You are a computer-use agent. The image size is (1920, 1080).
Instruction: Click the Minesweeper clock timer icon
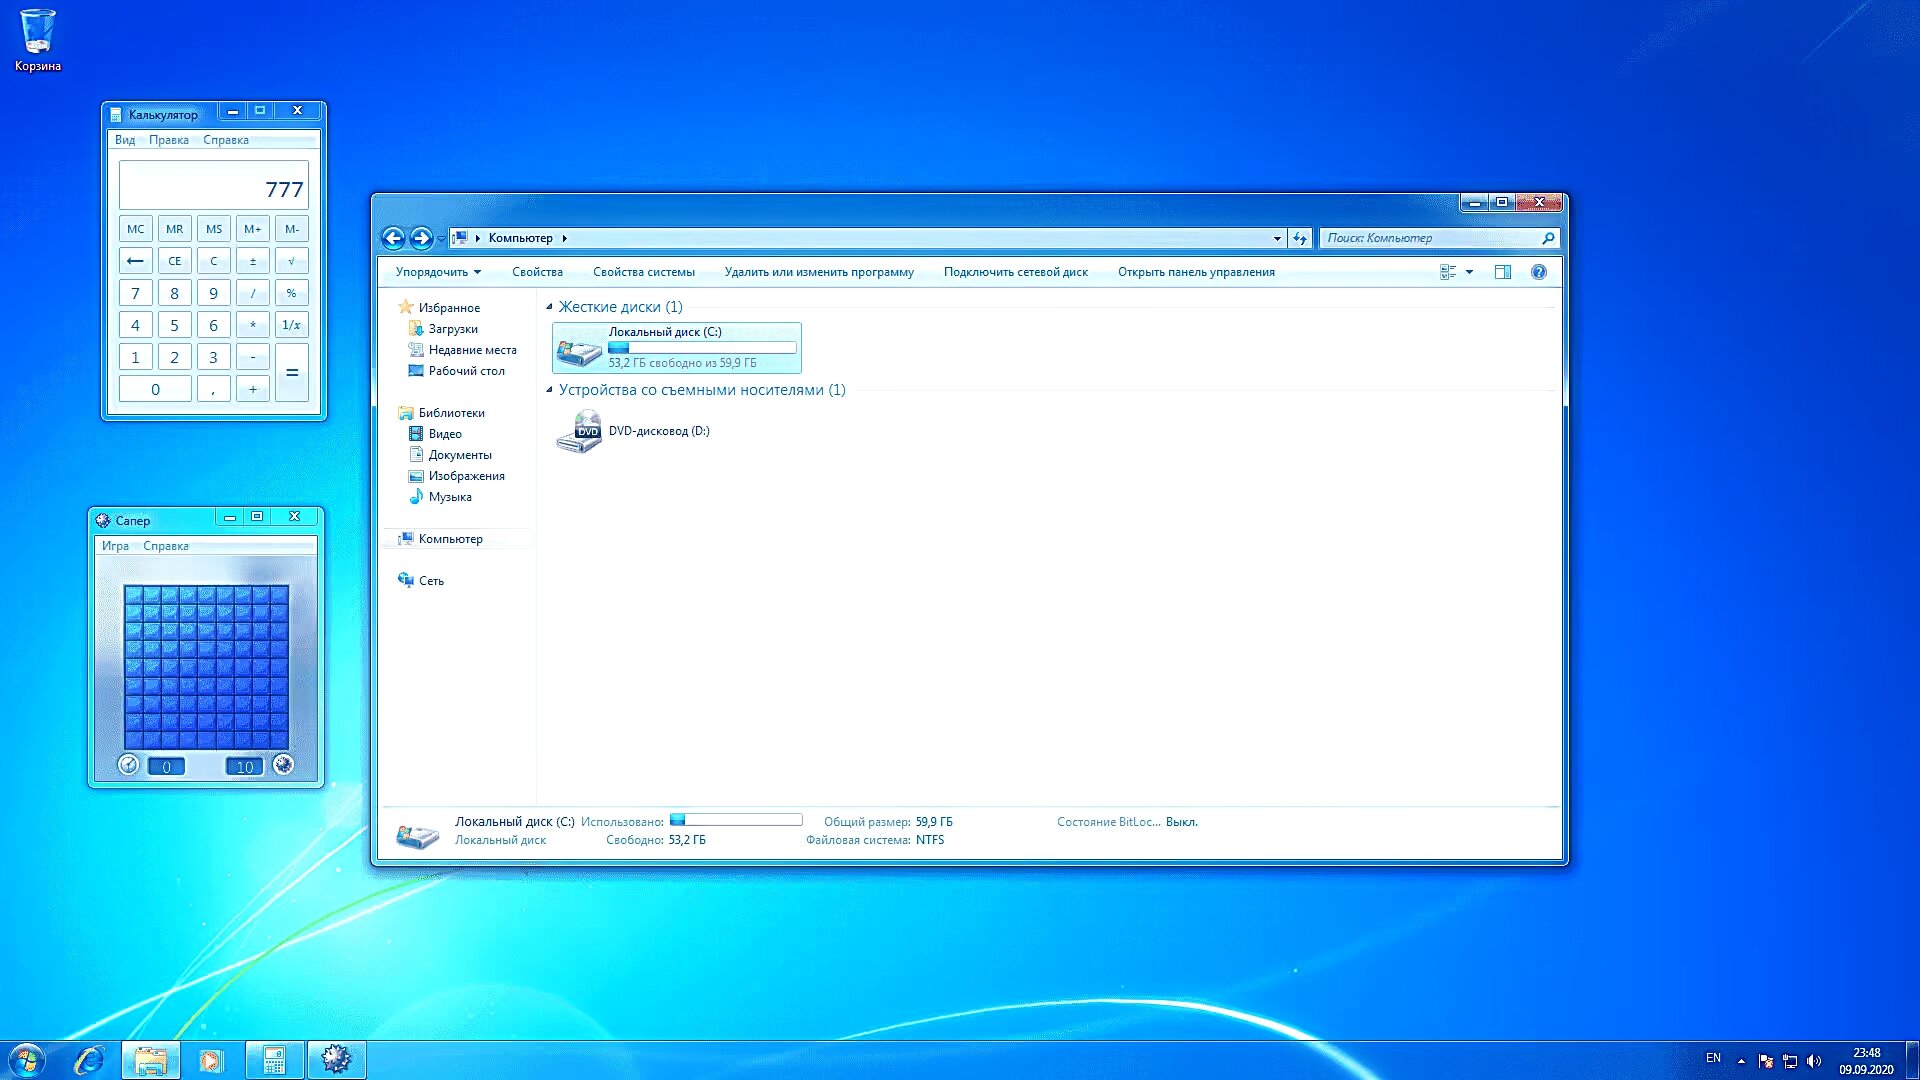pos(128,765)
